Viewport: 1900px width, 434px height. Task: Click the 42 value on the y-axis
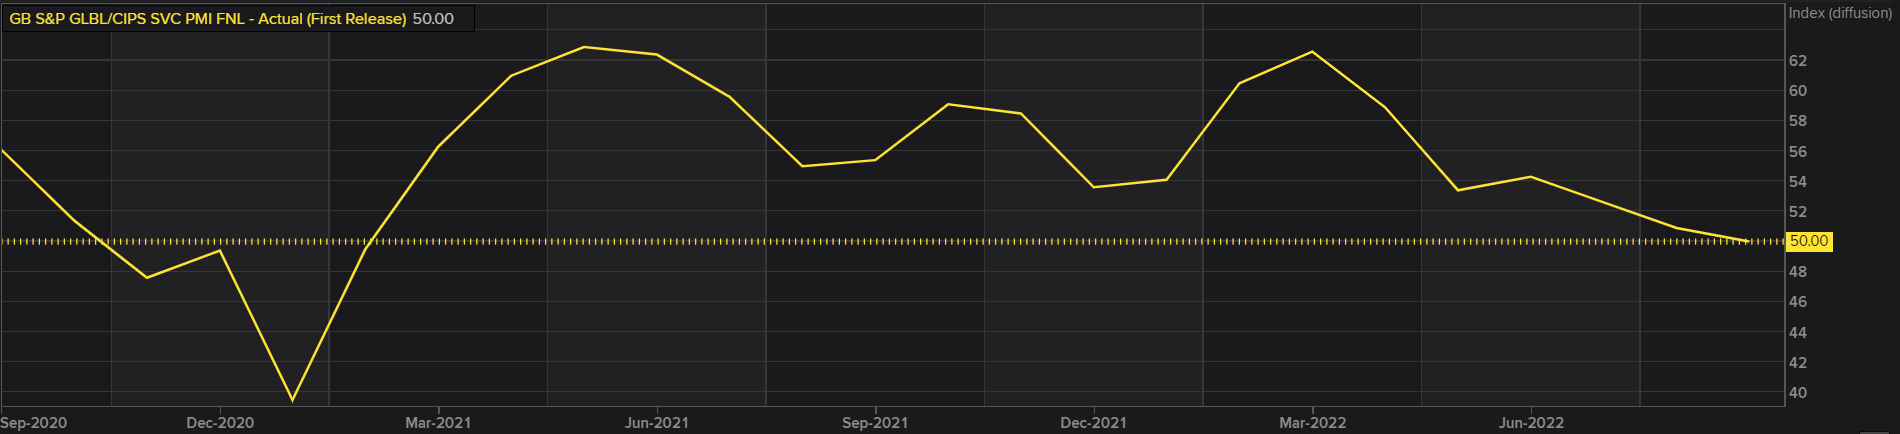1798,362
